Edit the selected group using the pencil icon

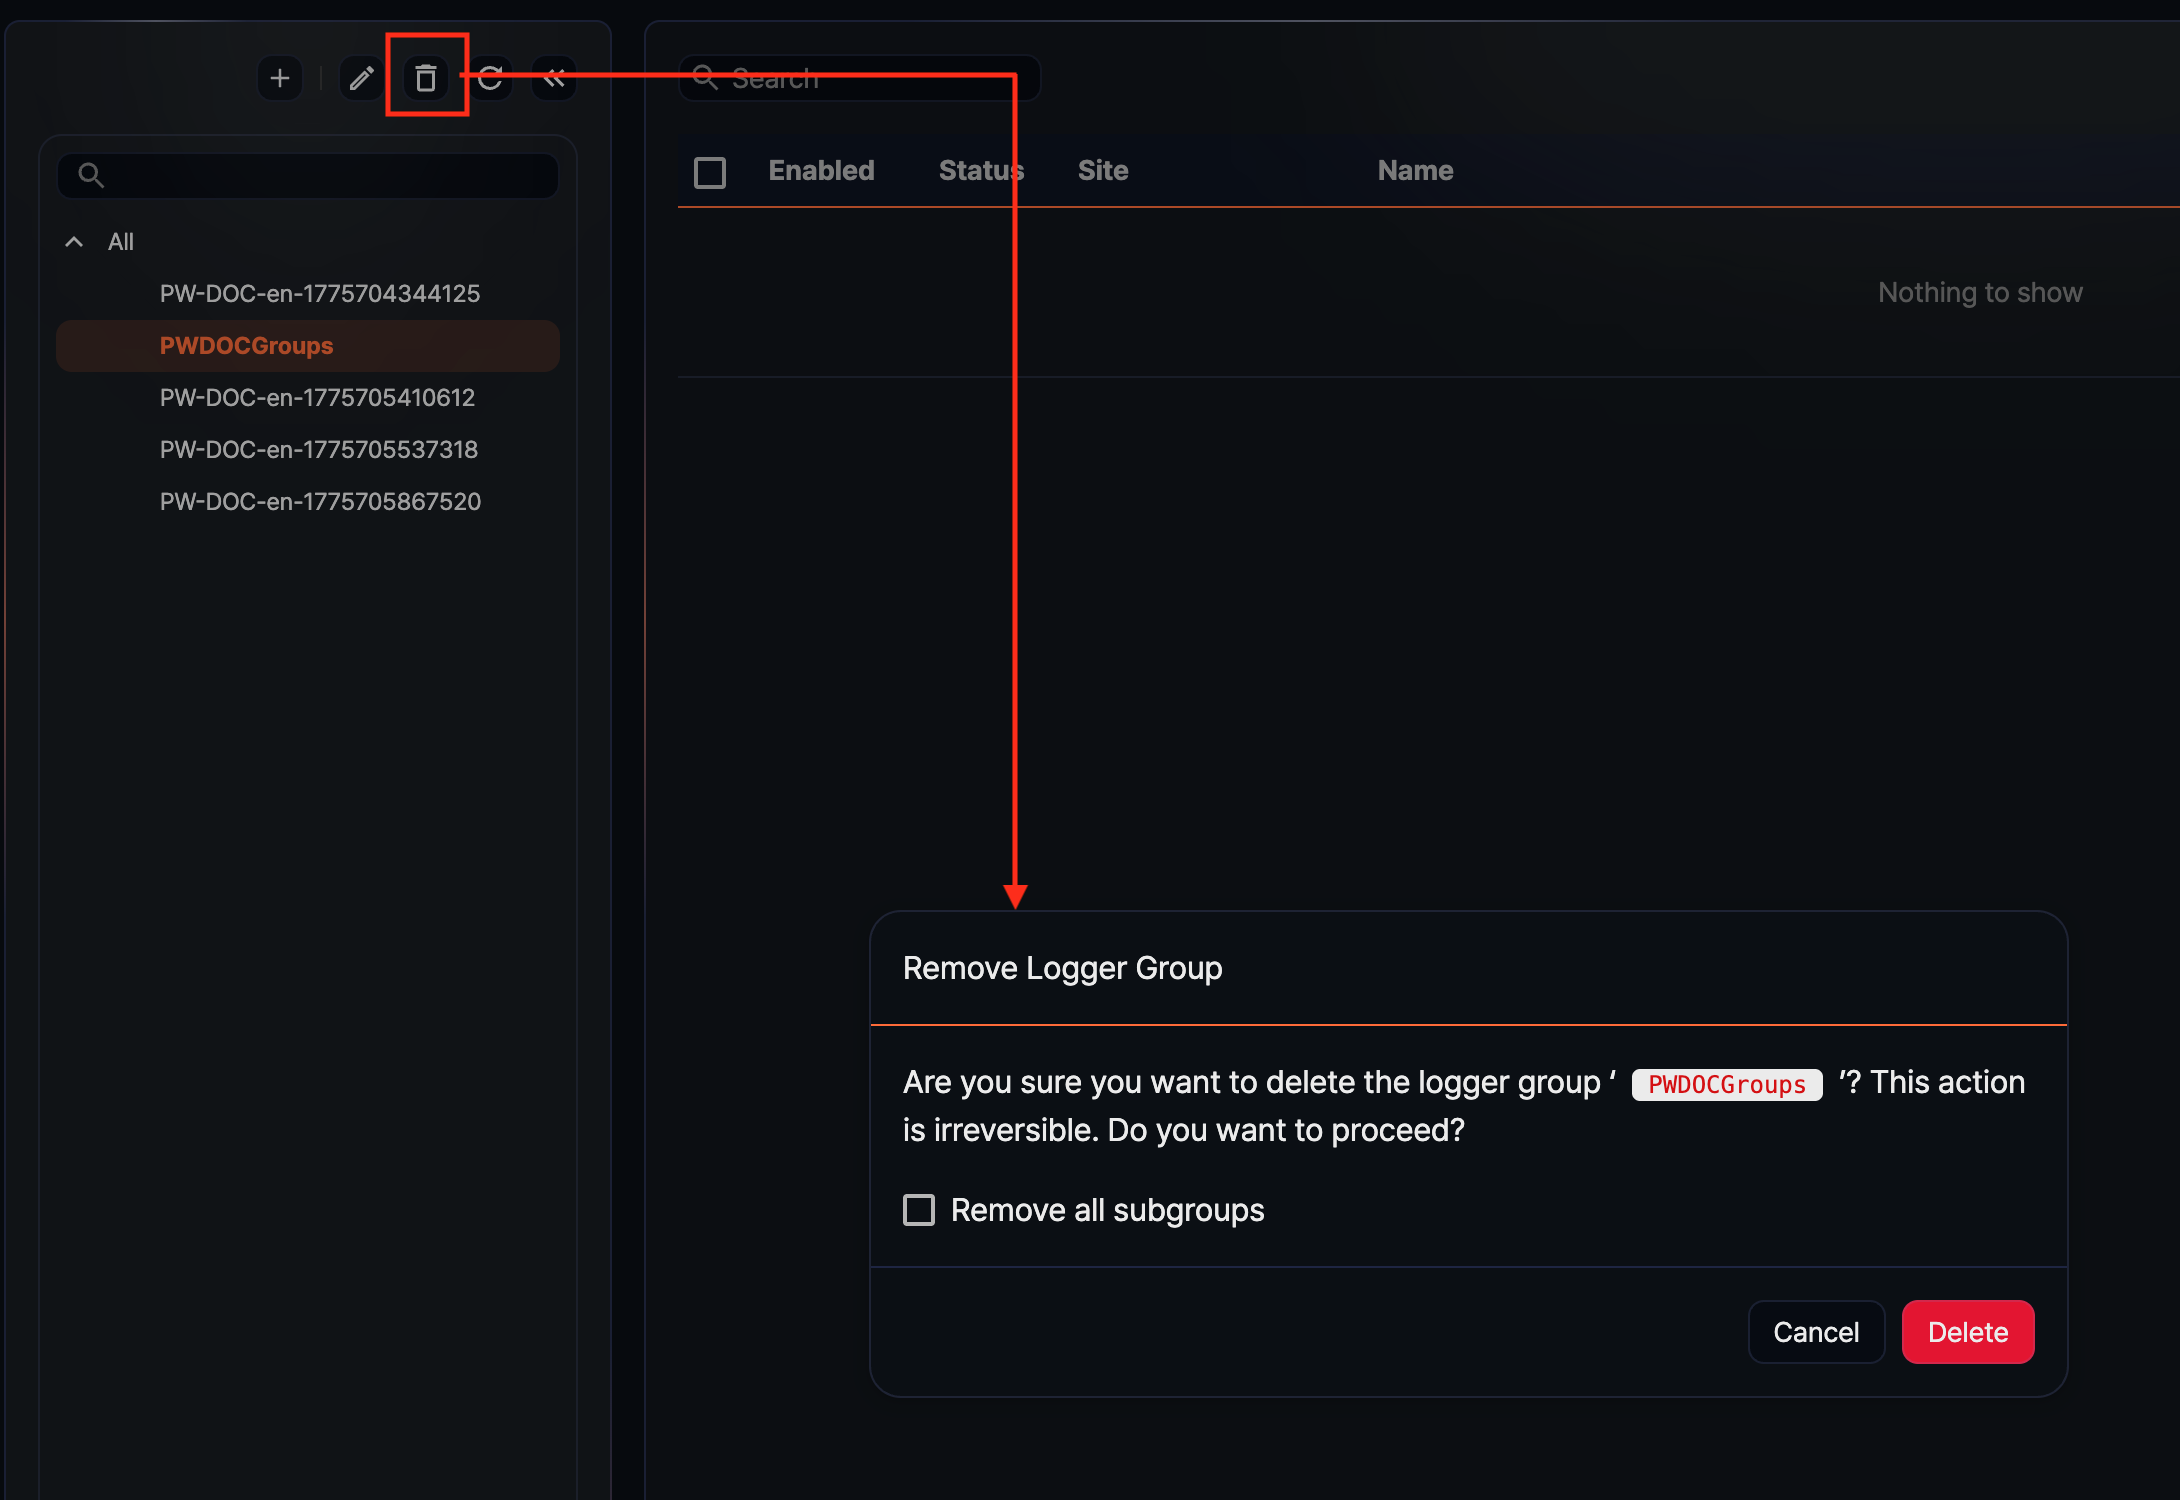pyautogui.click(x=360, y=78)
